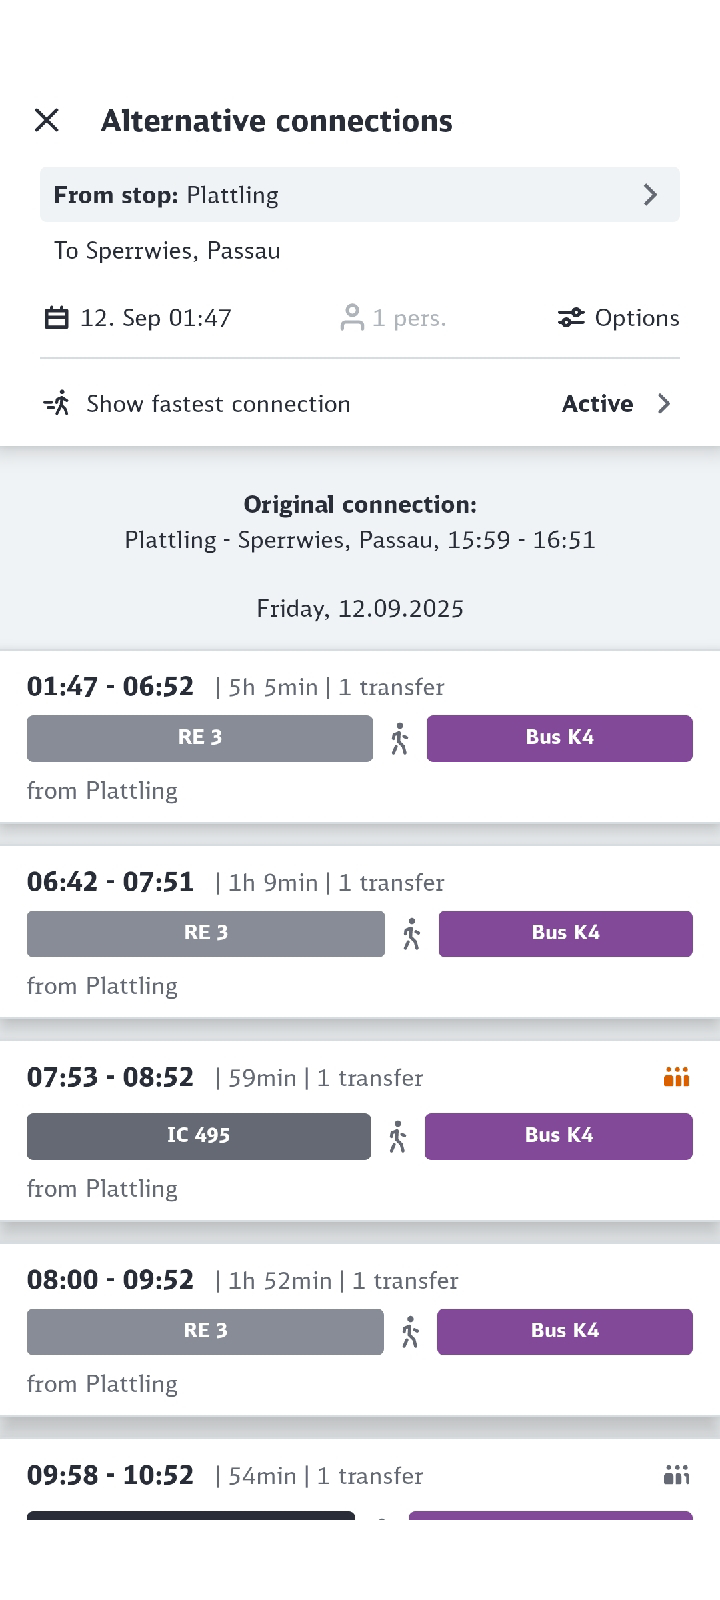
Task: Open Options for the search
Action: click(x=619, y=318)
